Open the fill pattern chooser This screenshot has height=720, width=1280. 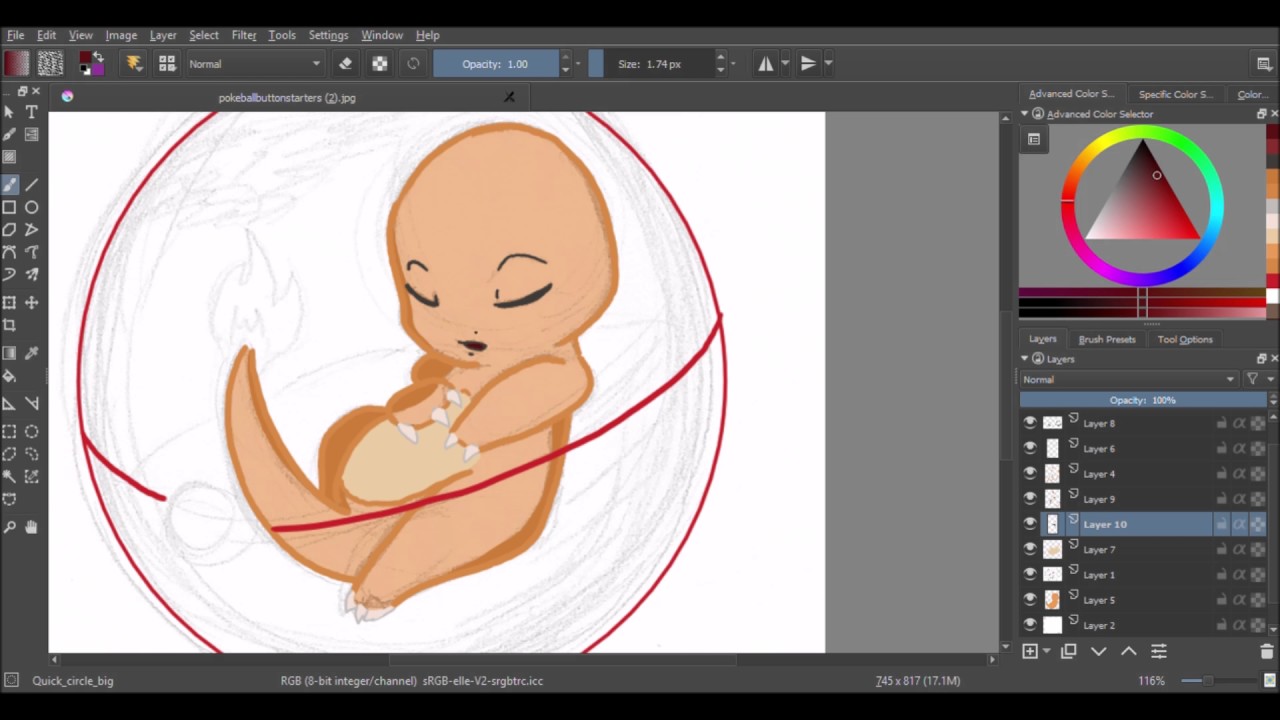coord(50,64)
